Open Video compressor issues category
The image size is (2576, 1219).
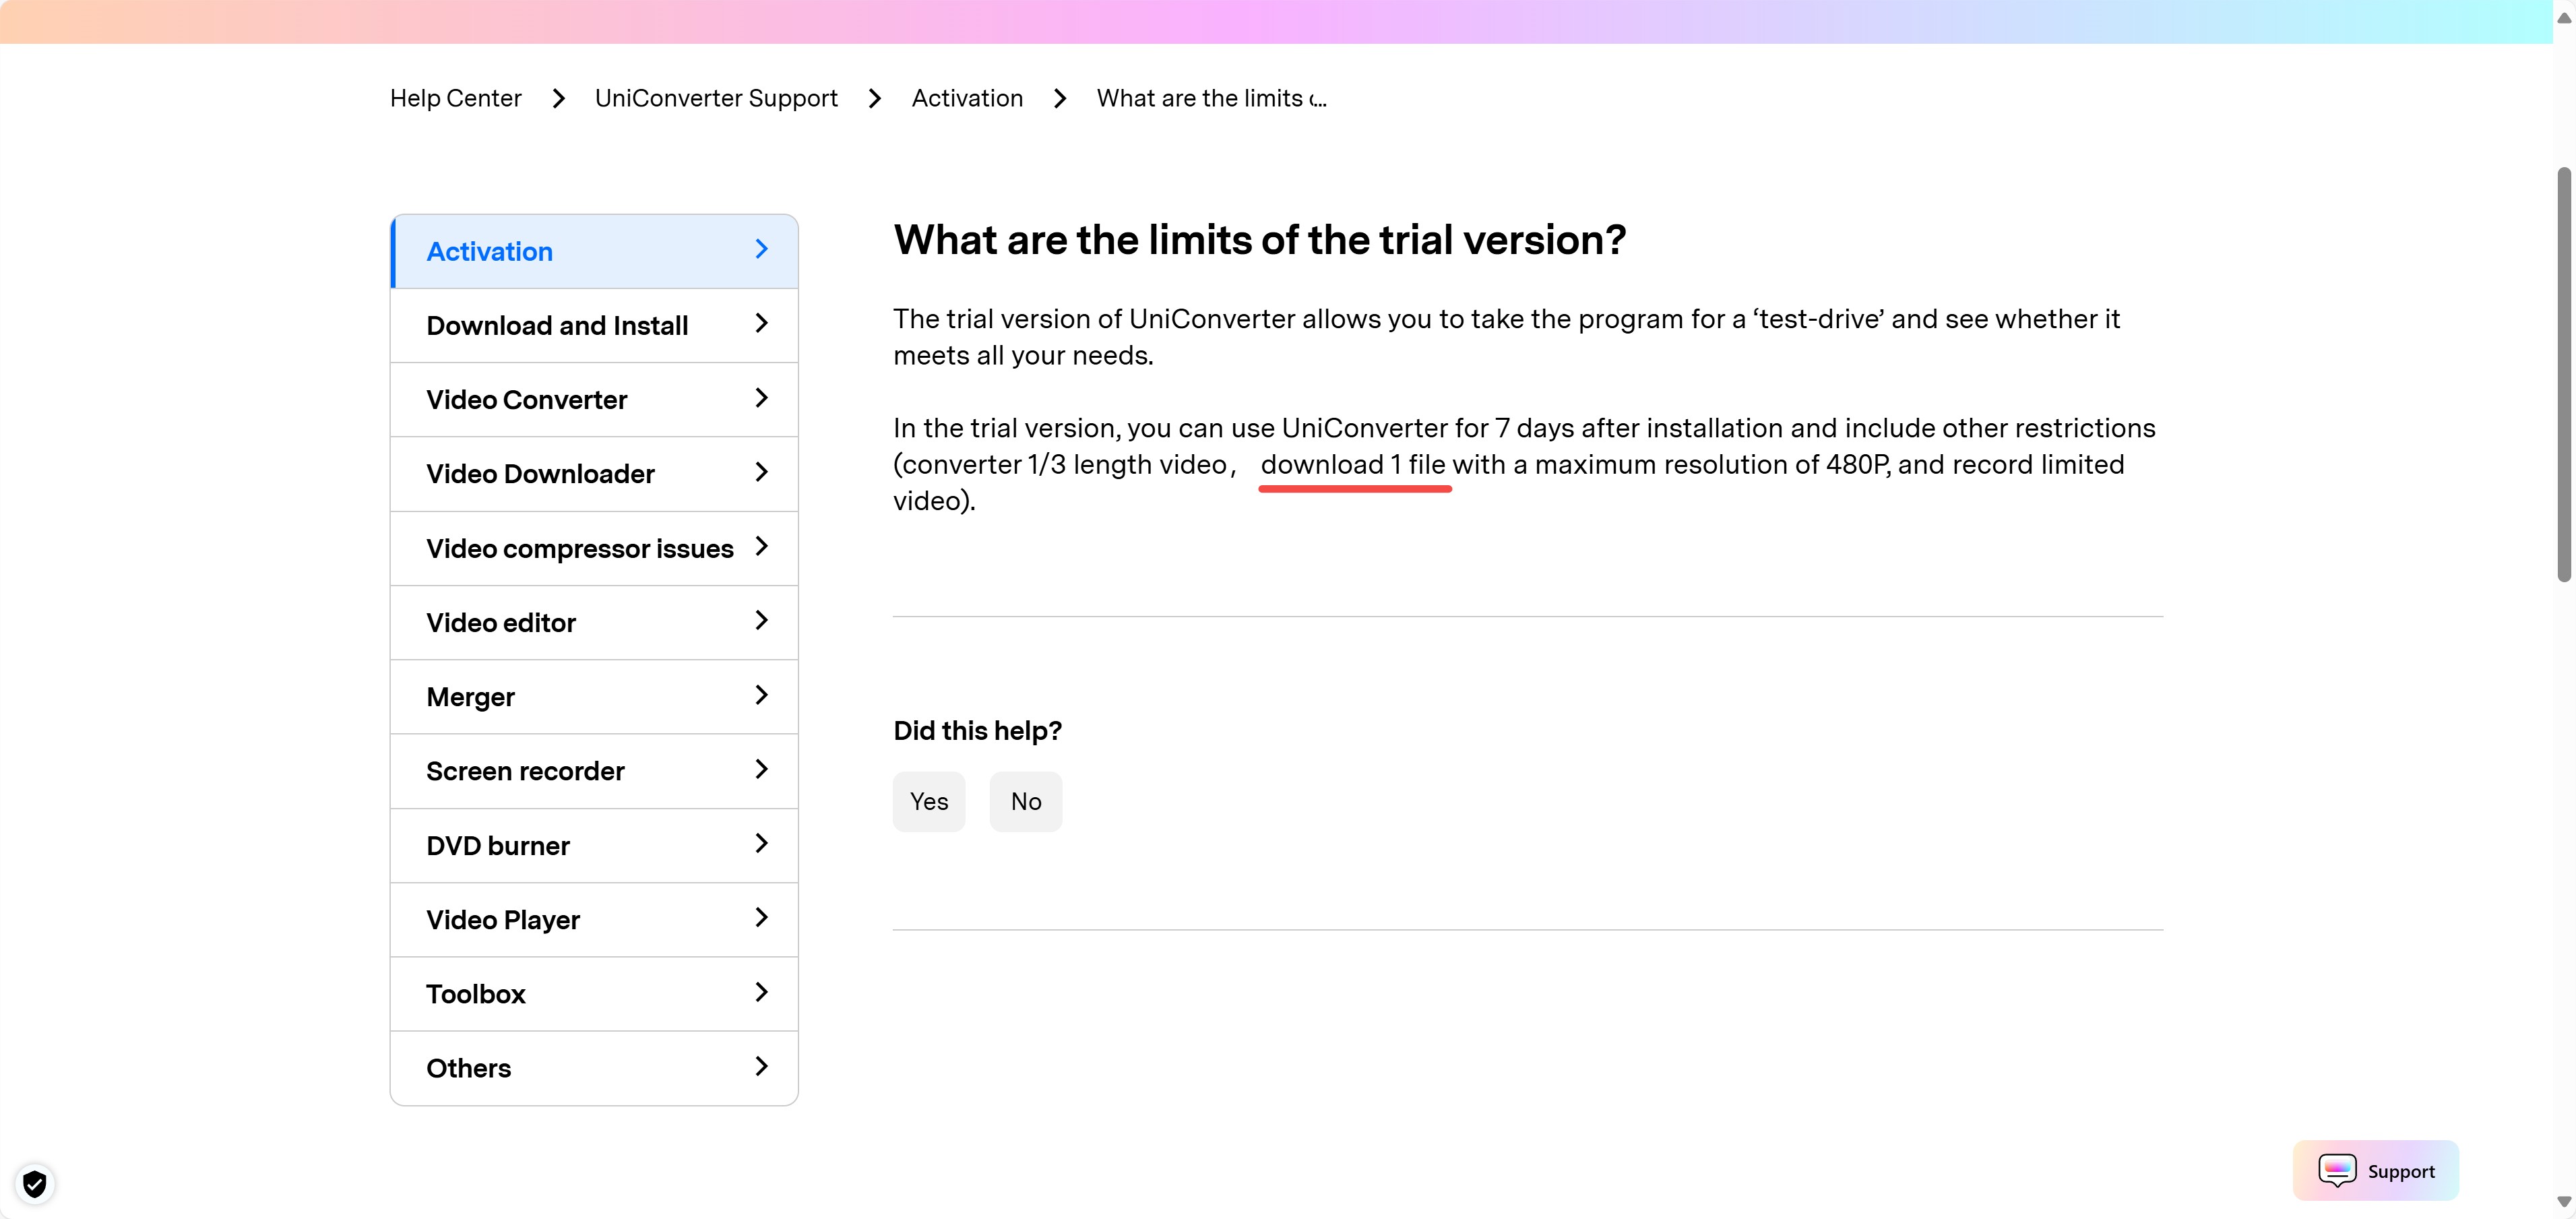pos(594,548)
